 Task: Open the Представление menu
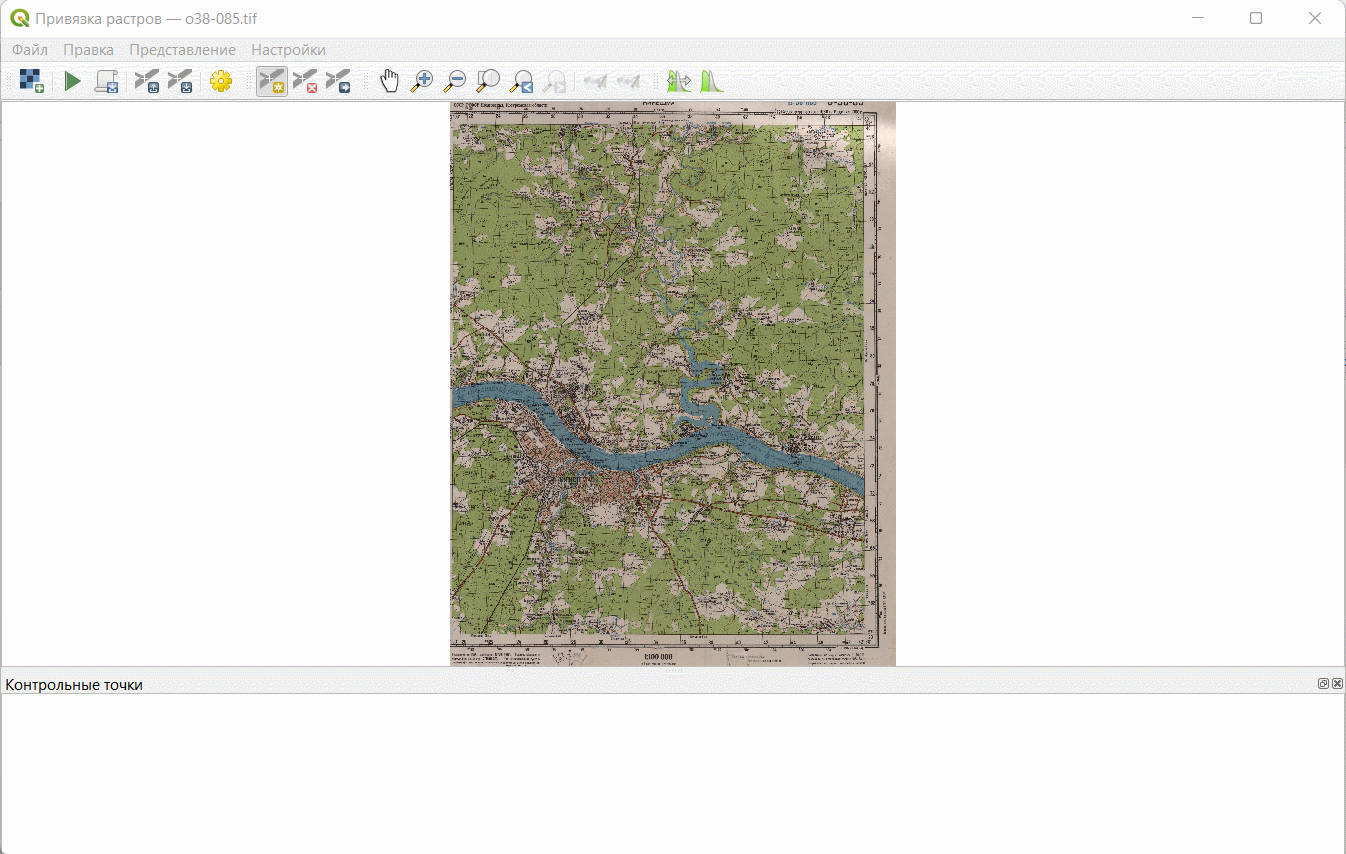182,50
